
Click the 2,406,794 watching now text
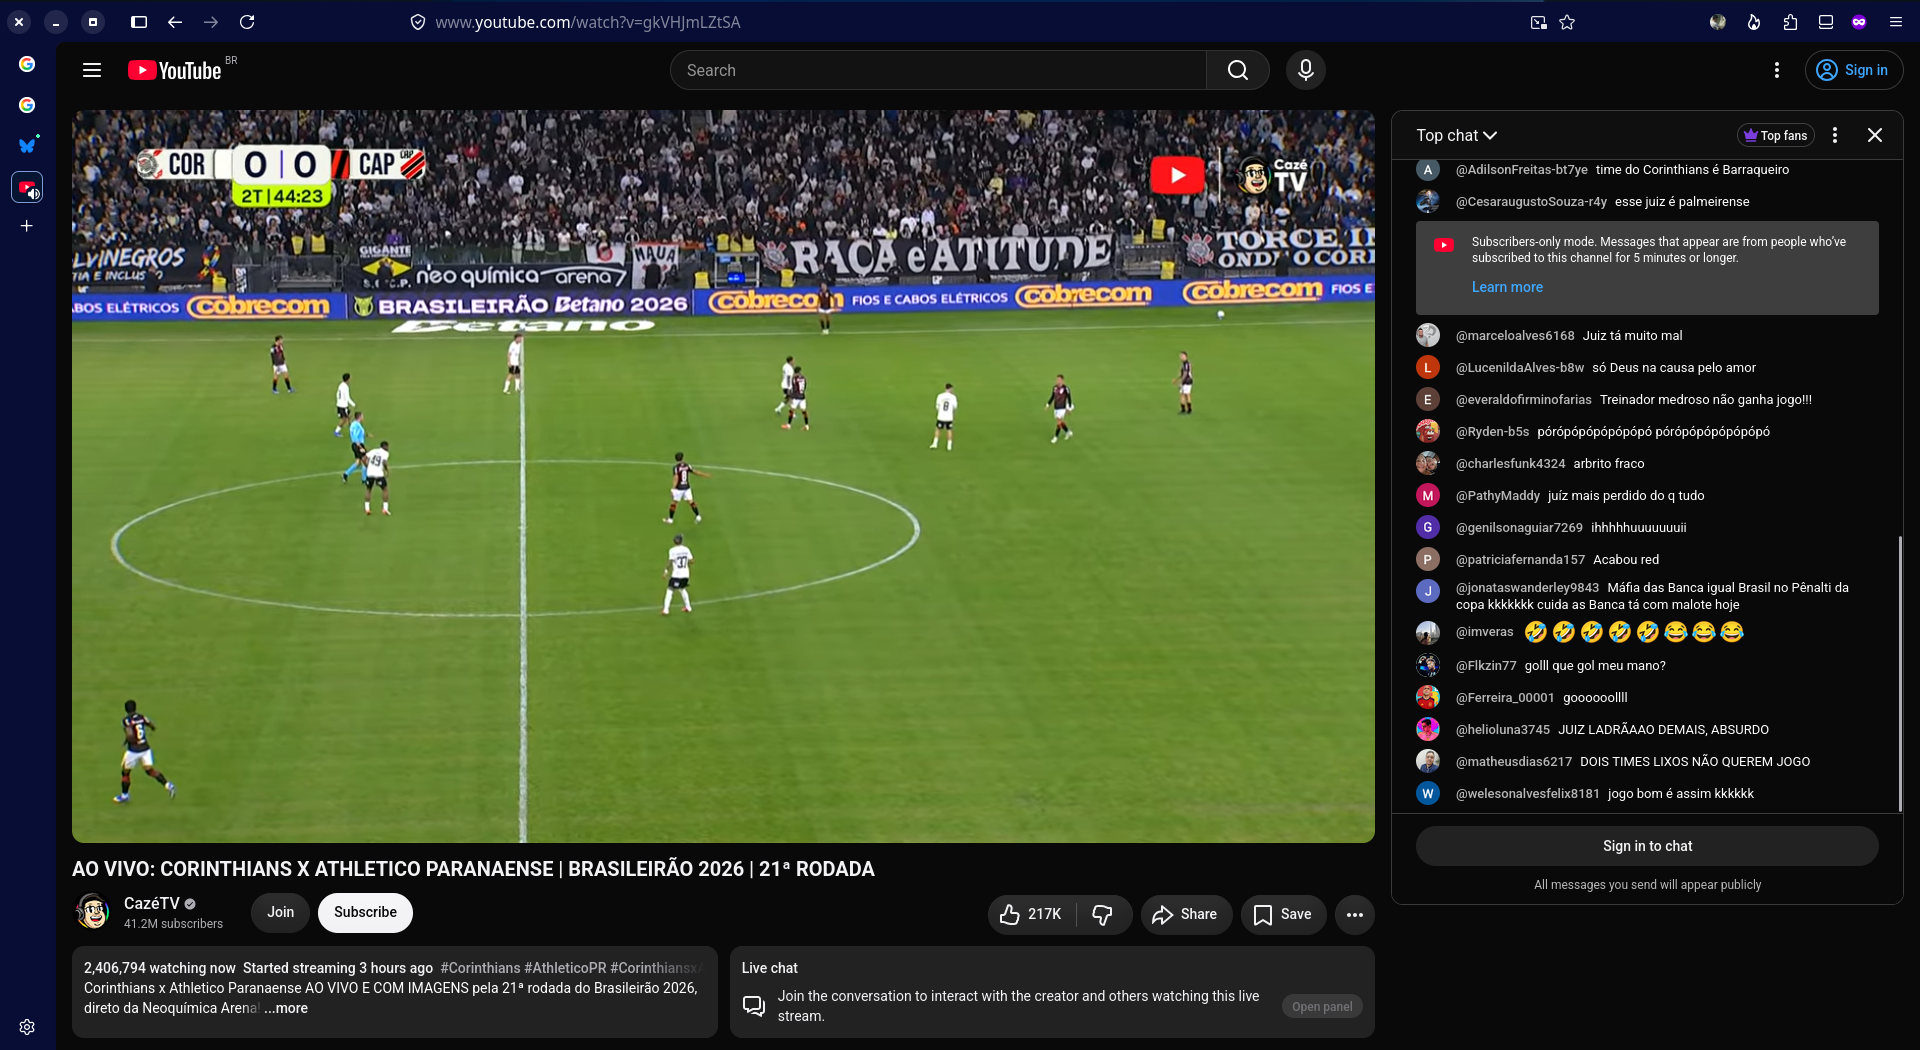point(160,968)
